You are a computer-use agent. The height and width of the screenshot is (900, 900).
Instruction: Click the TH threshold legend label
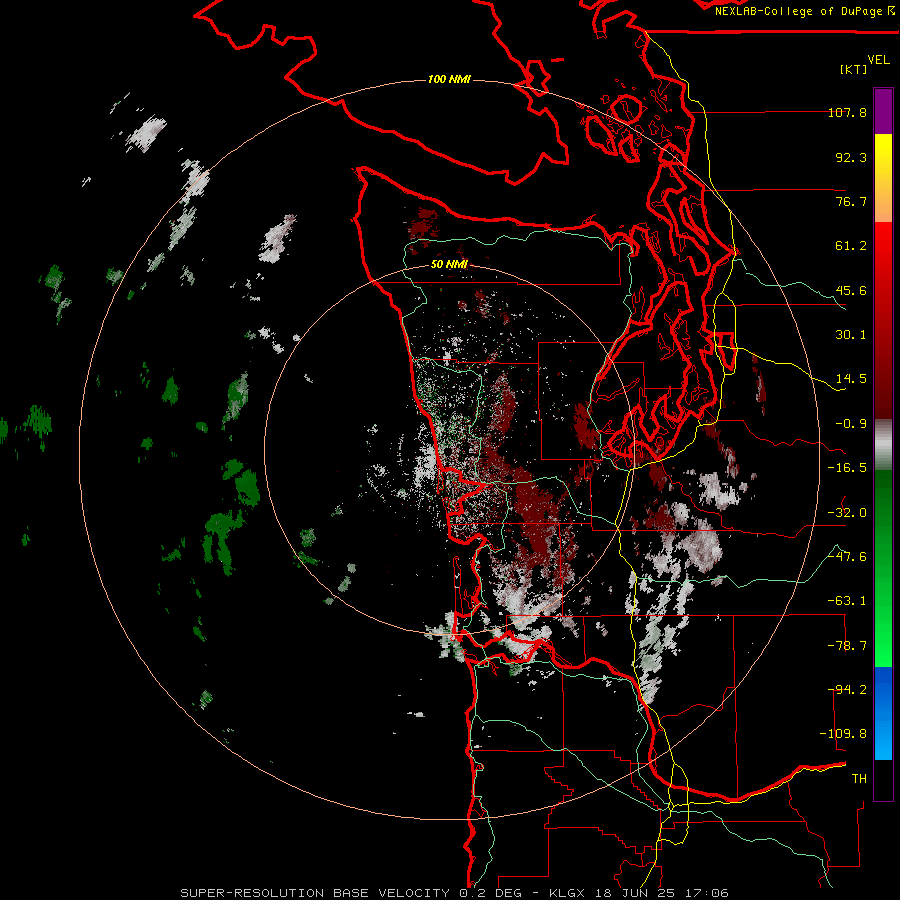point(859,779)
